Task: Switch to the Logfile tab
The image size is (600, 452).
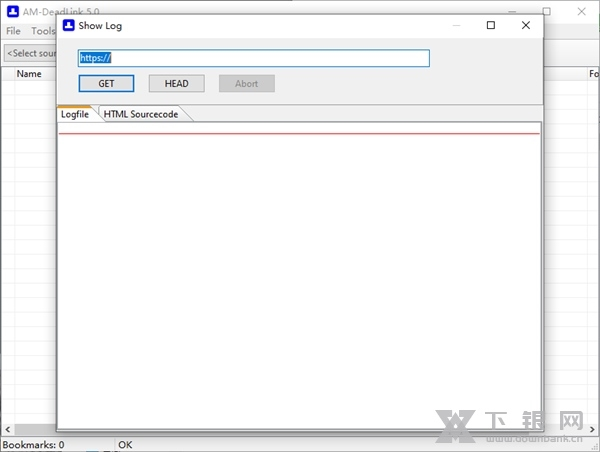Action: [x=75, y=114]
